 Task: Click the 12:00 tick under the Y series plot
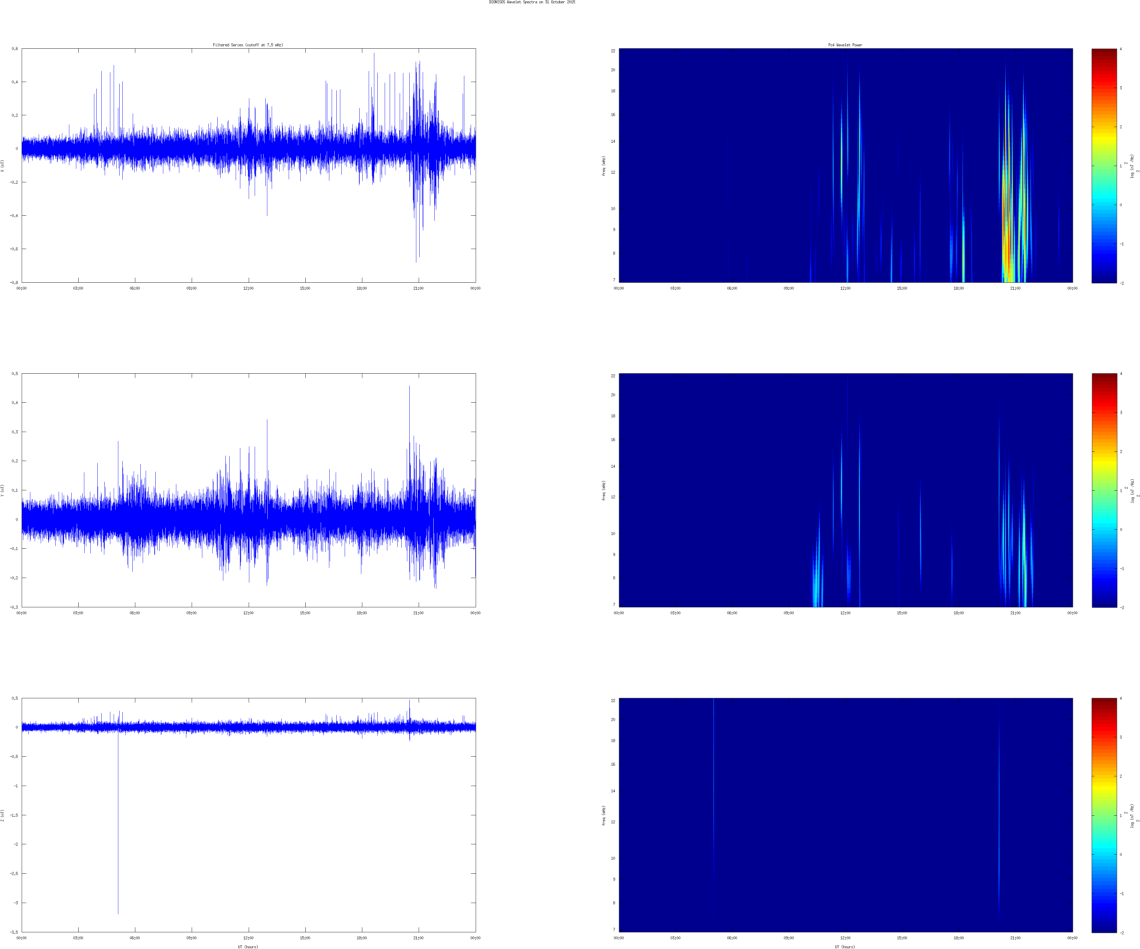point(249,613)
